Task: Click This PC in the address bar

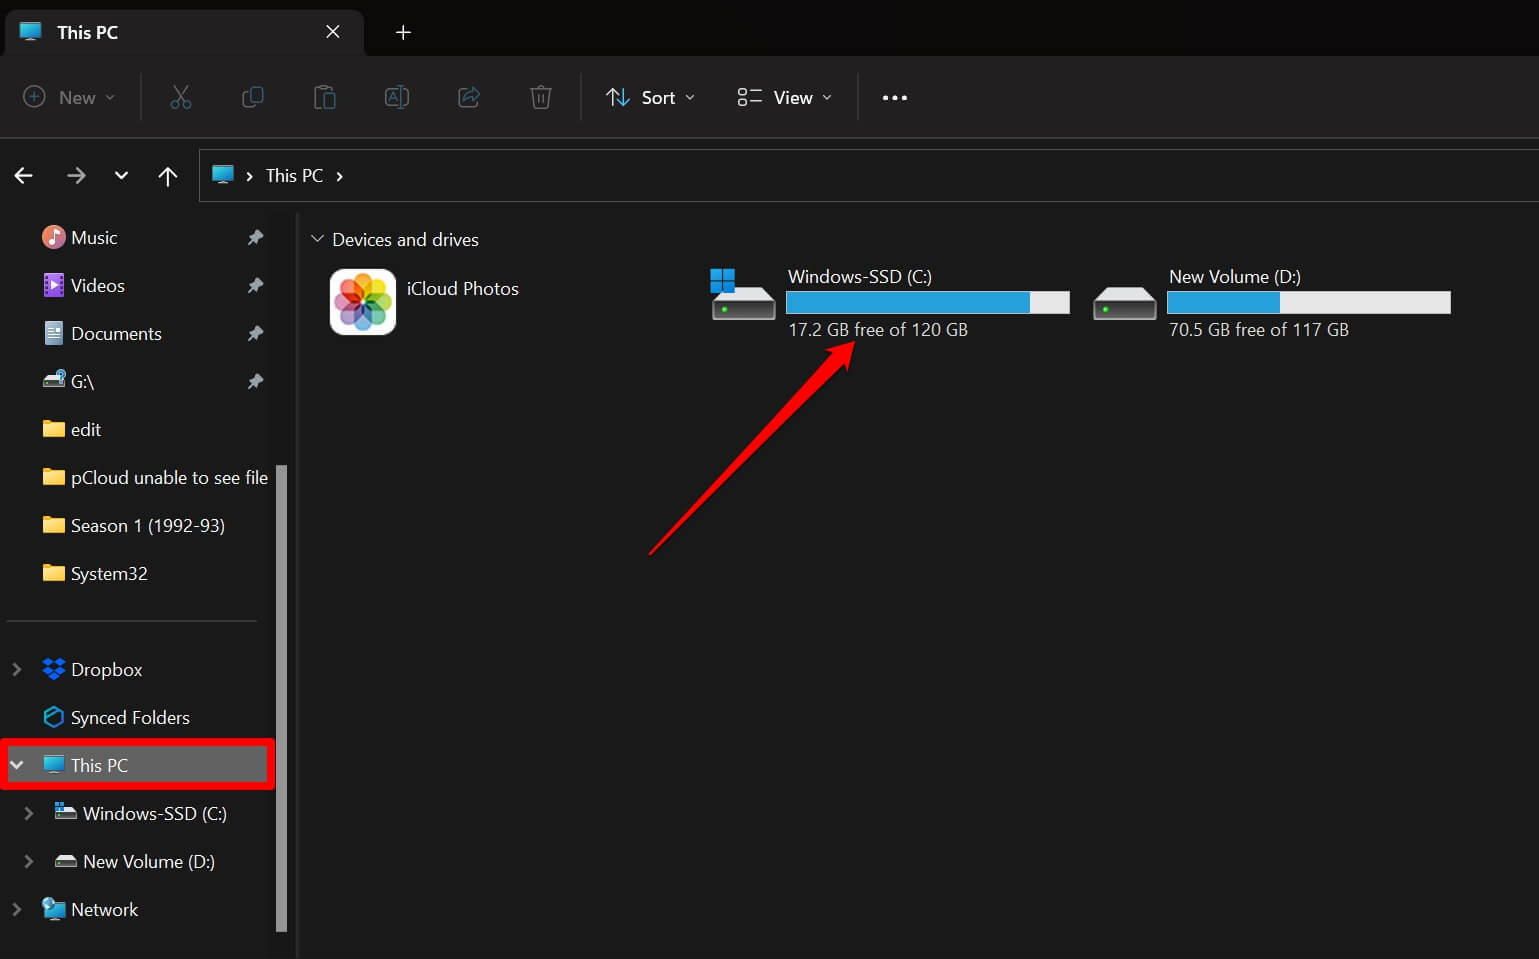Action: [292, 175]
